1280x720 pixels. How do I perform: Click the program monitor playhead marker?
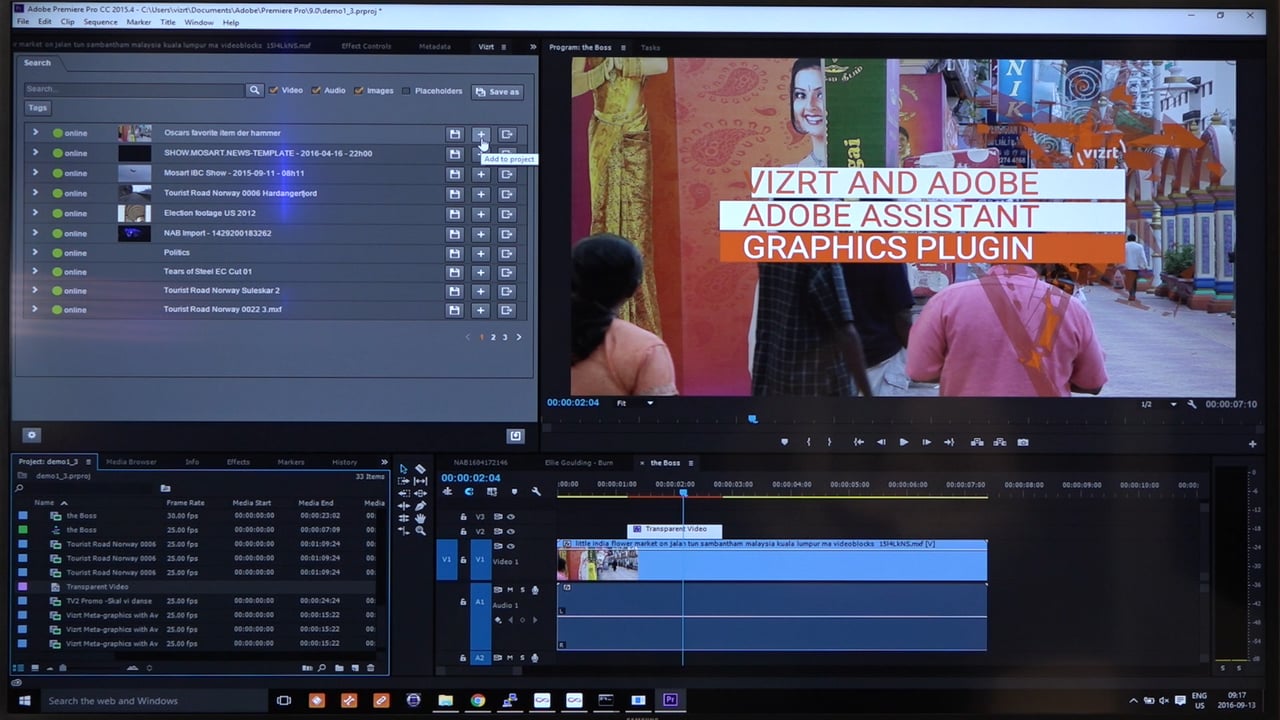coord(753,420)
